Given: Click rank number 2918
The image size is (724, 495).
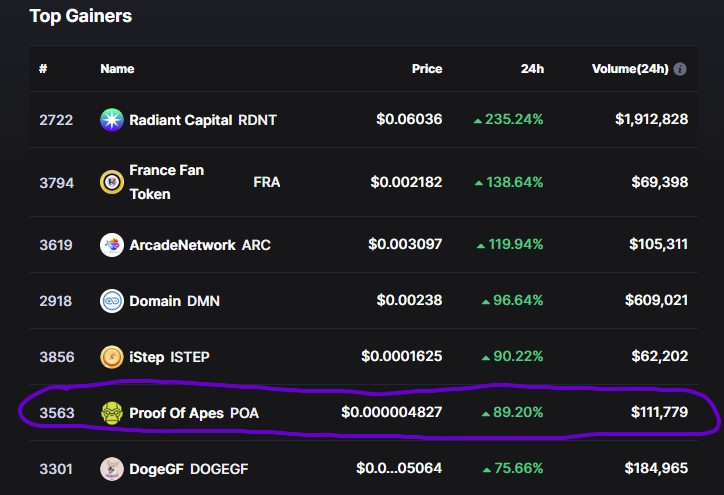Looking at the screenshot, I should (x=55, y=301).
